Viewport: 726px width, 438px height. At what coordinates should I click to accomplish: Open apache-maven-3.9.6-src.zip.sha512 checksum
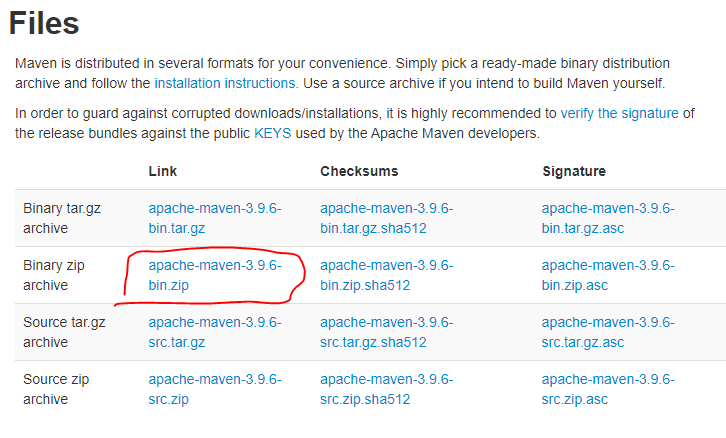pos(387,389)
